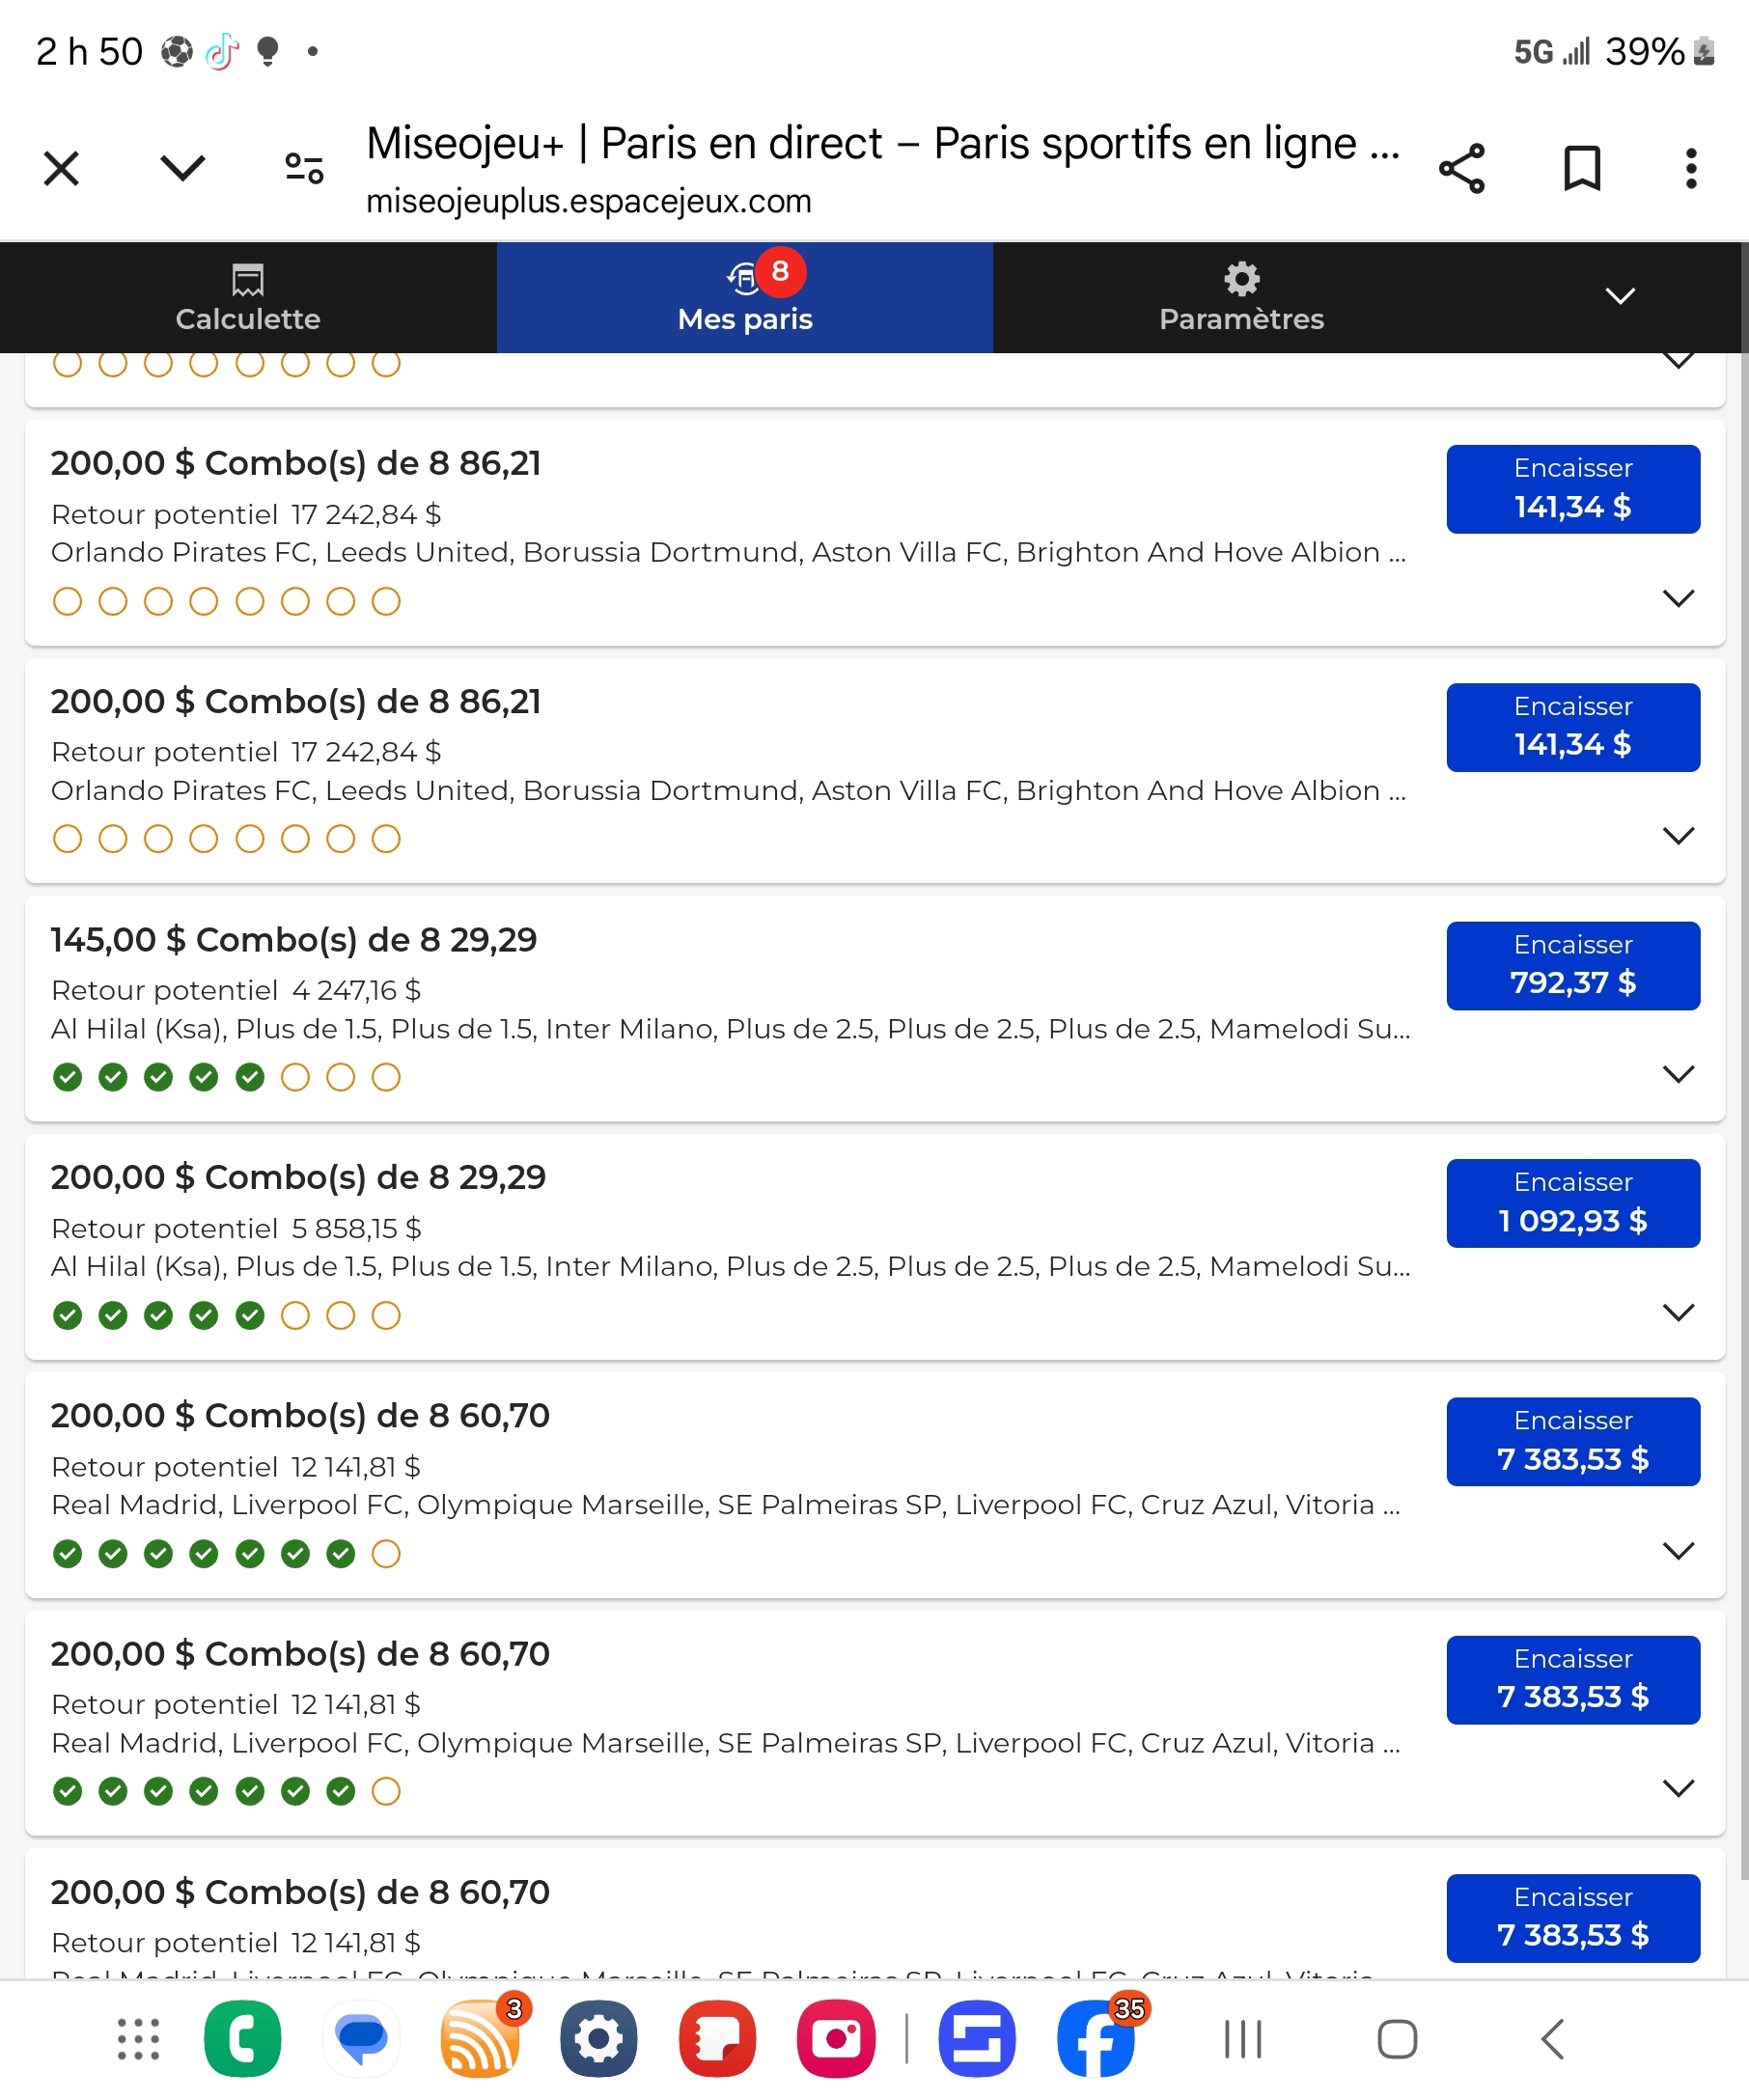Click the address bar URL miseojeuplus.espacejeux.com
Screen dimensions: 1749x2100
pyautogui.click(x=588, y=202)
